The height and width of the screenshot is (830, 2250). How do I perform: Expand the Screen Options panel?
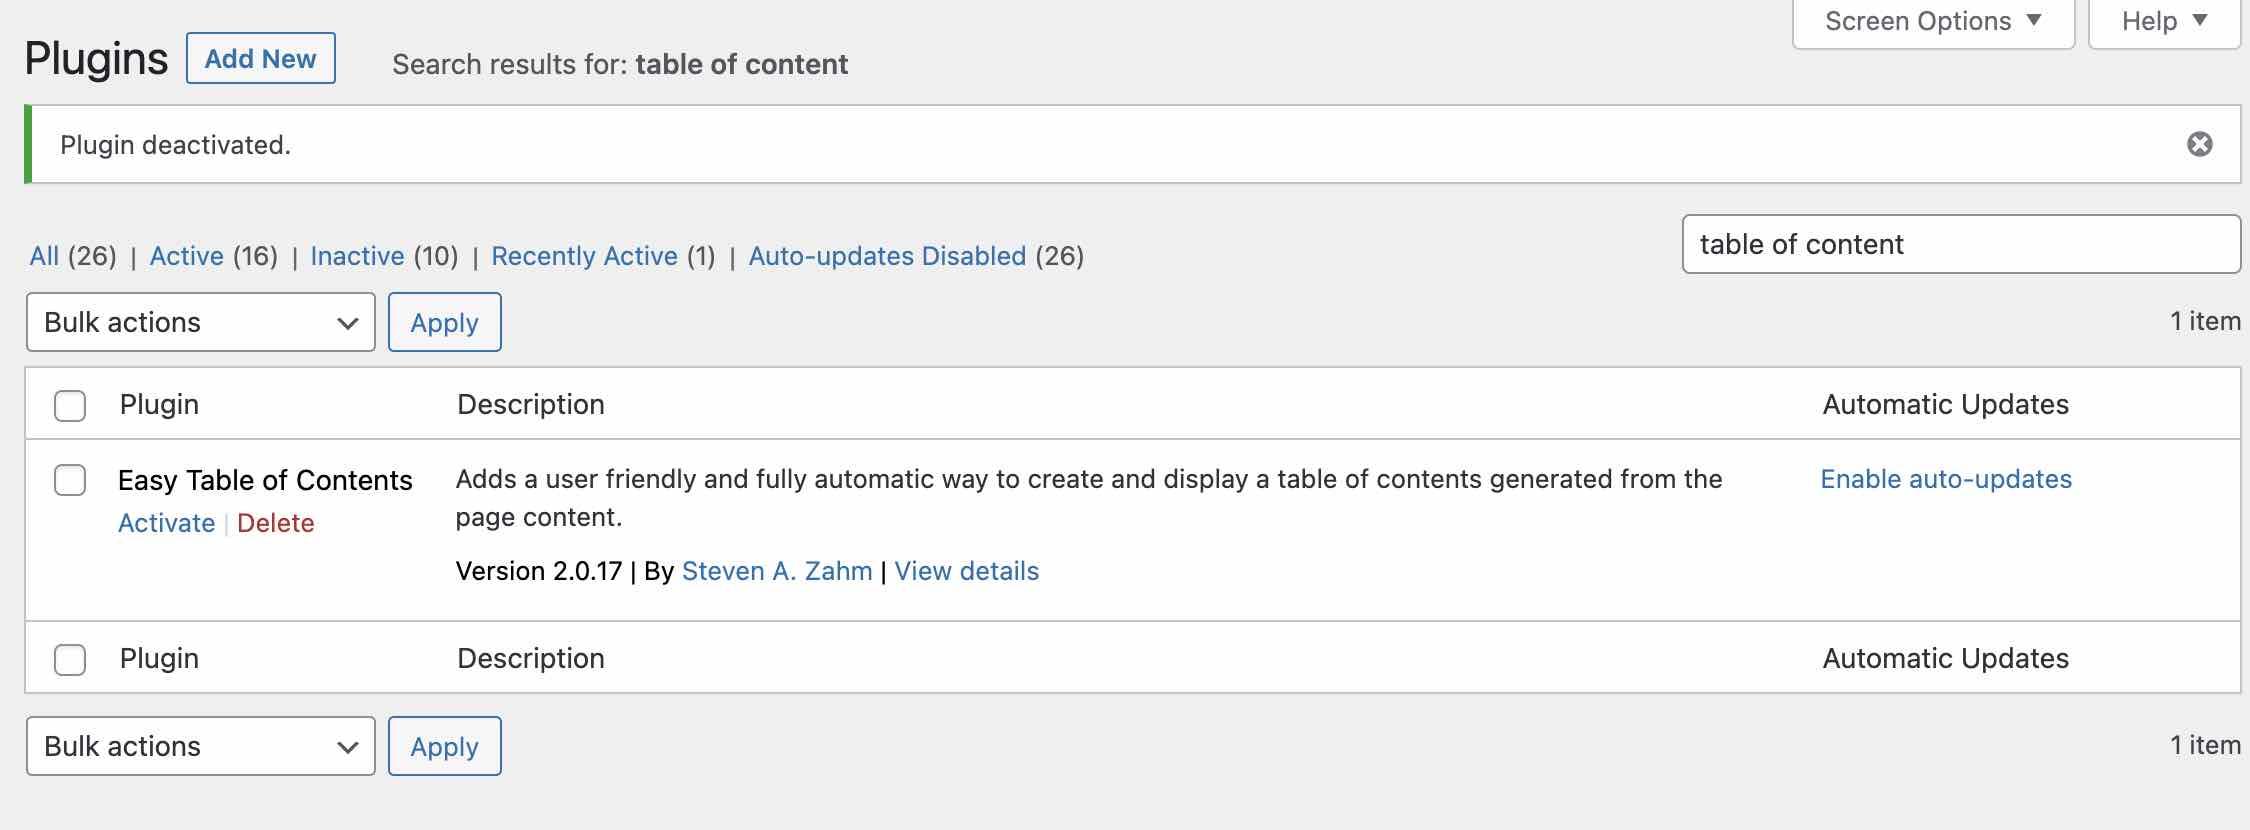[x=1933, y=22]
